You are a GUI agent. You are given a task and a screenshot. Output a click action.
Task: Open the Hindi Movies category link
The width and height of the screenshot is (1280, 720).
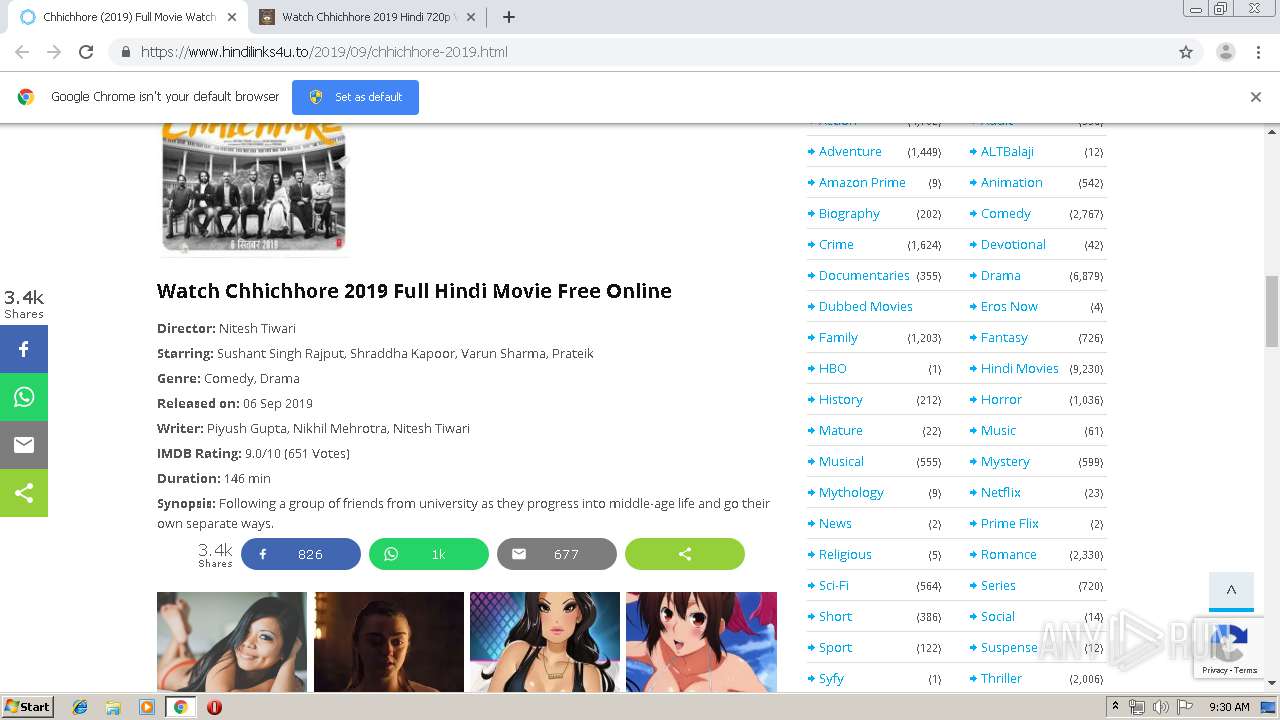[x=1020, y=368]
